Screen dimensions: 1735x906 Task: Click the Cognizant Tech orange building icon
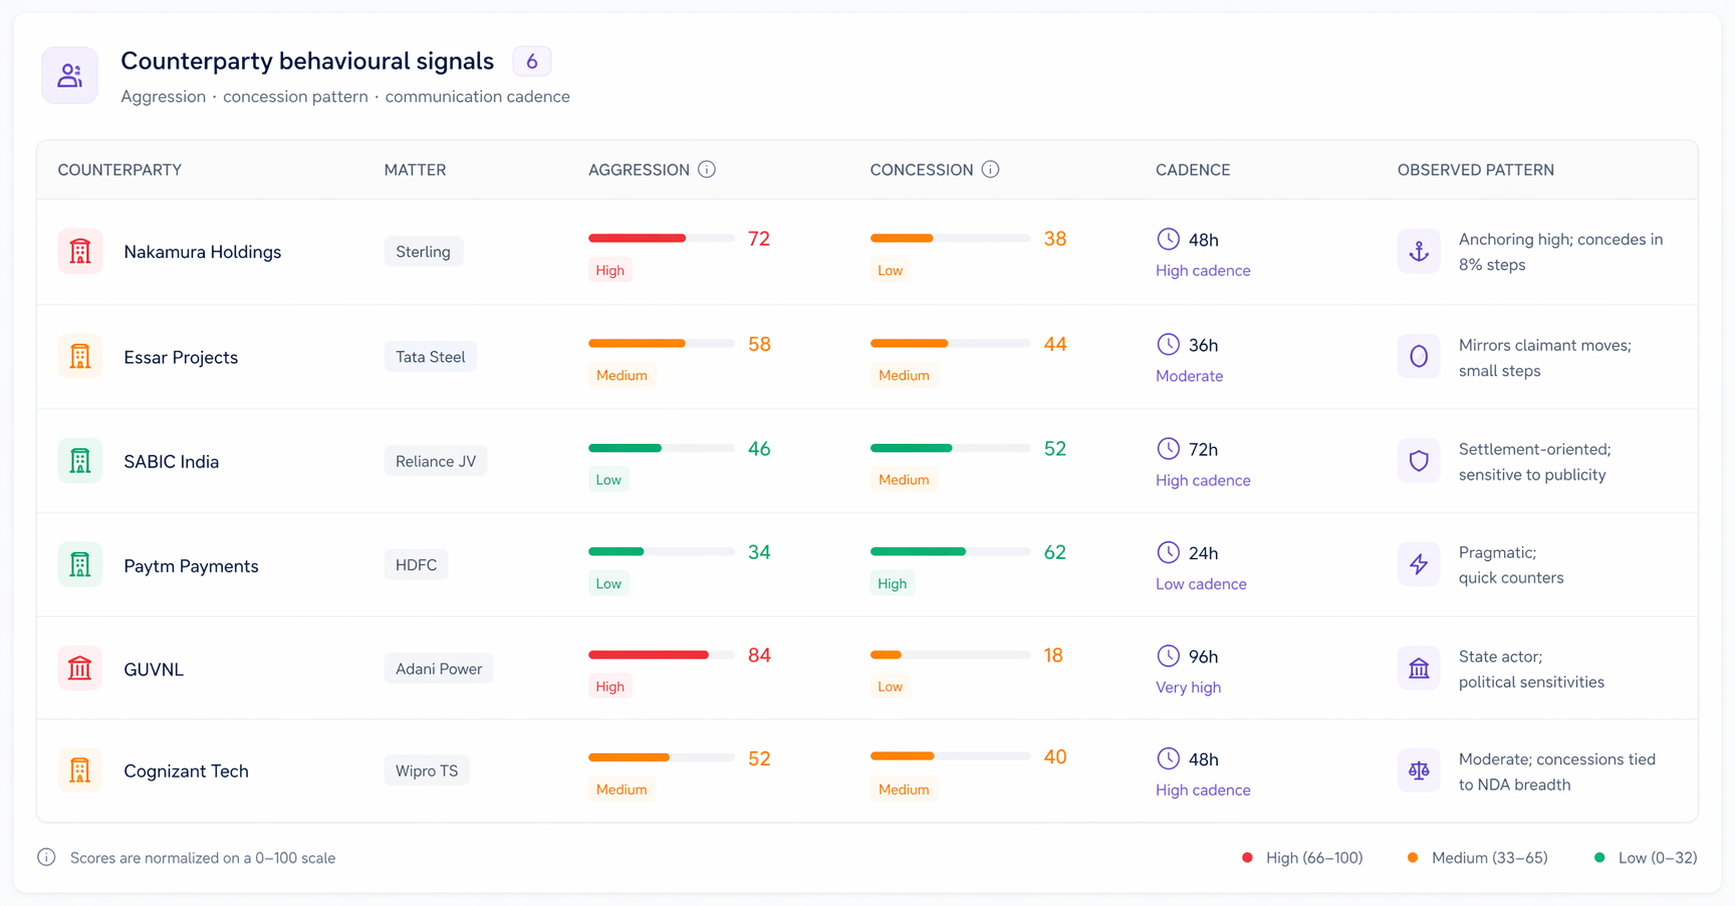pos(80,771)
